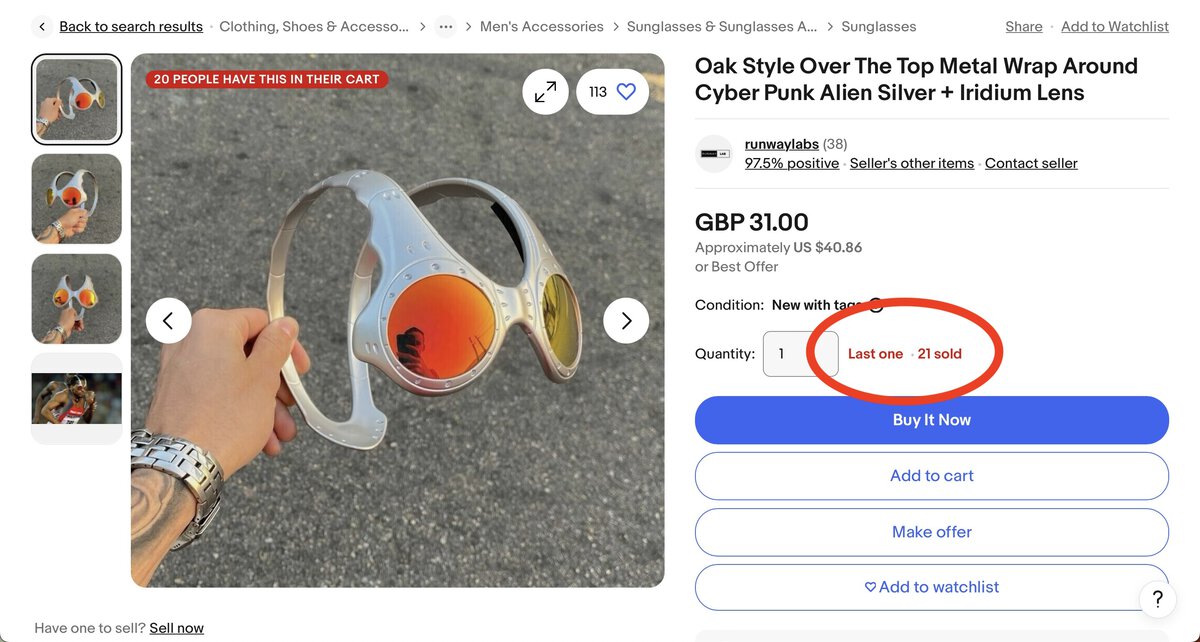Click the Buy It Now button
The height and width of the screenshot is (642, 1200).
click(x=931, y=419)
